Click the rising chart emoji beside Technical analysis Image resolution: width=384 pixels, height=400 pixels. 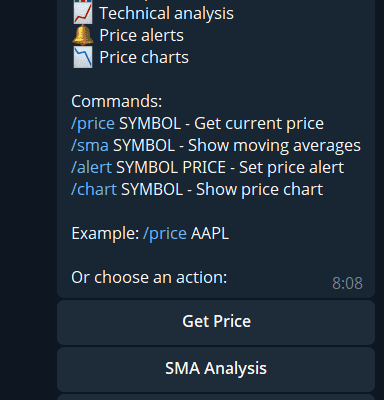82,14
